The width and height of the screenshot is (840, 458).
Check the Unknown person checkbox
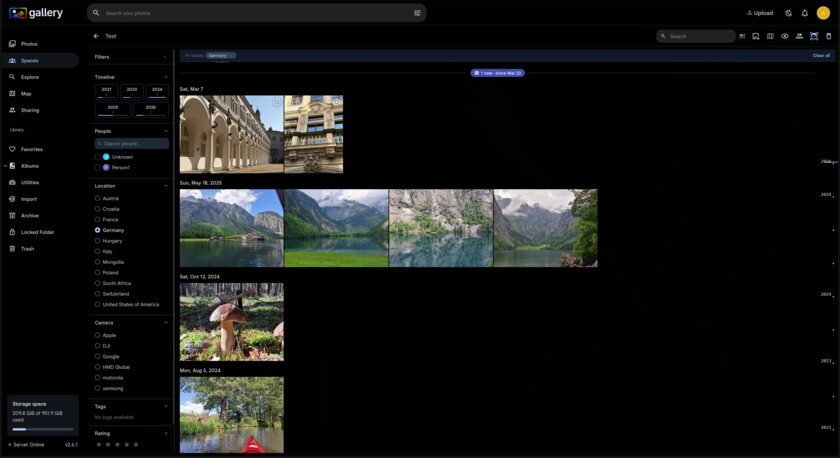pos(98,157)
